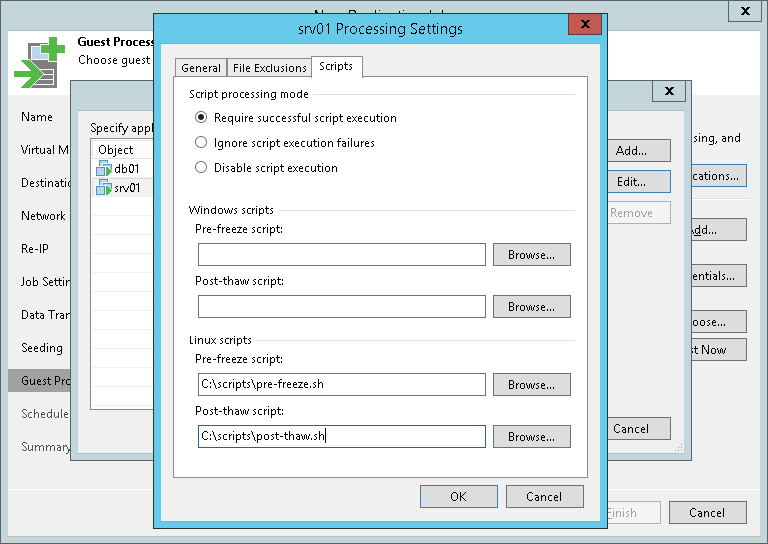Viewport: 768px width, 544px height.
Task: Cancel the srv01 Processing Settings dialog
Action: pyautogui.click(x=543, y=496)
